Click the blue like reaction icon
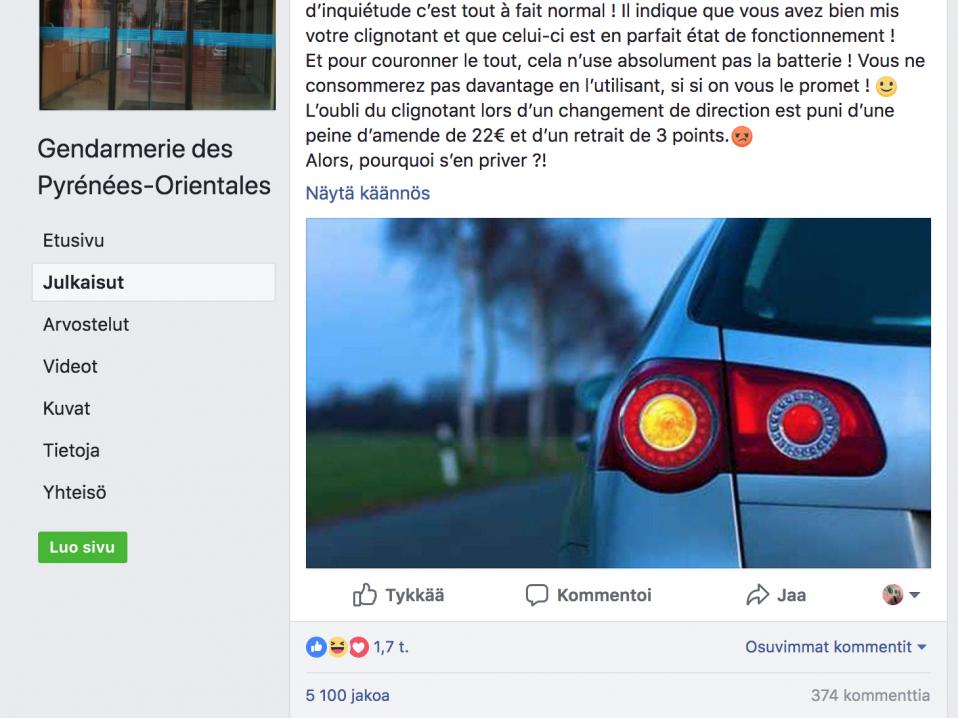 [x=316, y=647]
